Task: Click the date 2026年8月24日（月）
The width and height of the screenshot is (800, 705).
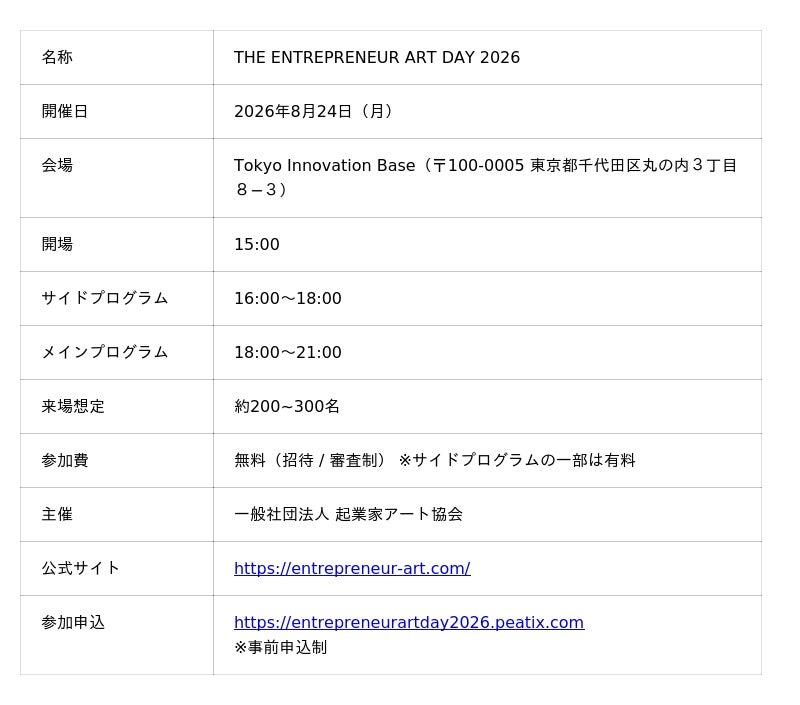Action: (x=314, y=111)
